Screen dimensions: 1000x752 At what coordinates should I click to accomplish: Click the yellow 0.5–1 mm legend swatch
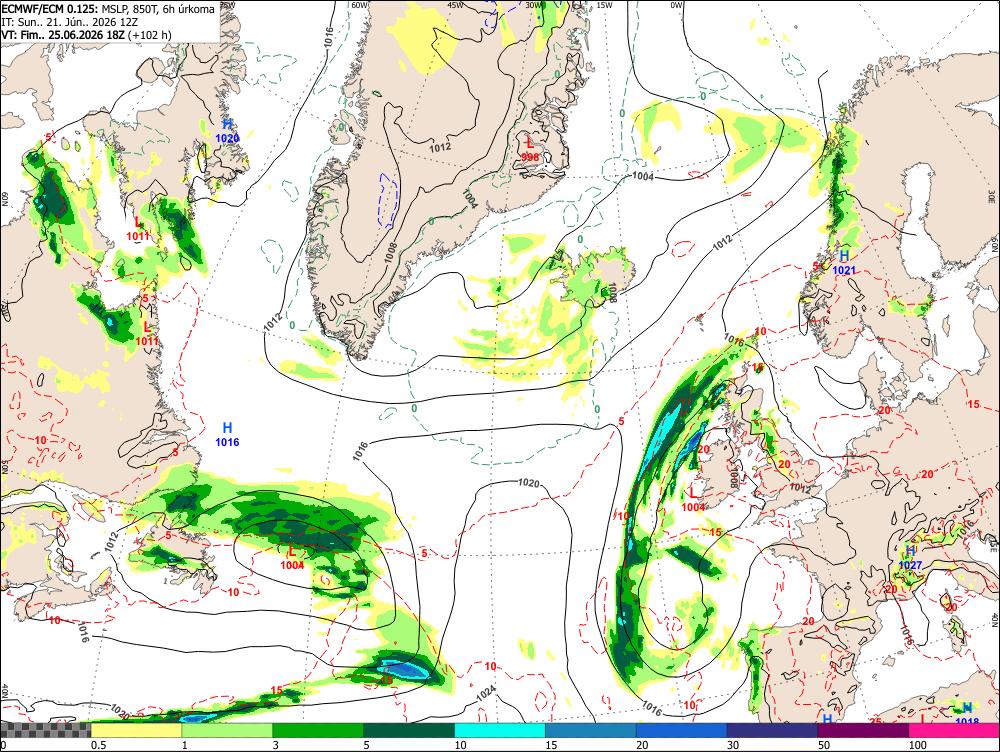coord(136,730)
